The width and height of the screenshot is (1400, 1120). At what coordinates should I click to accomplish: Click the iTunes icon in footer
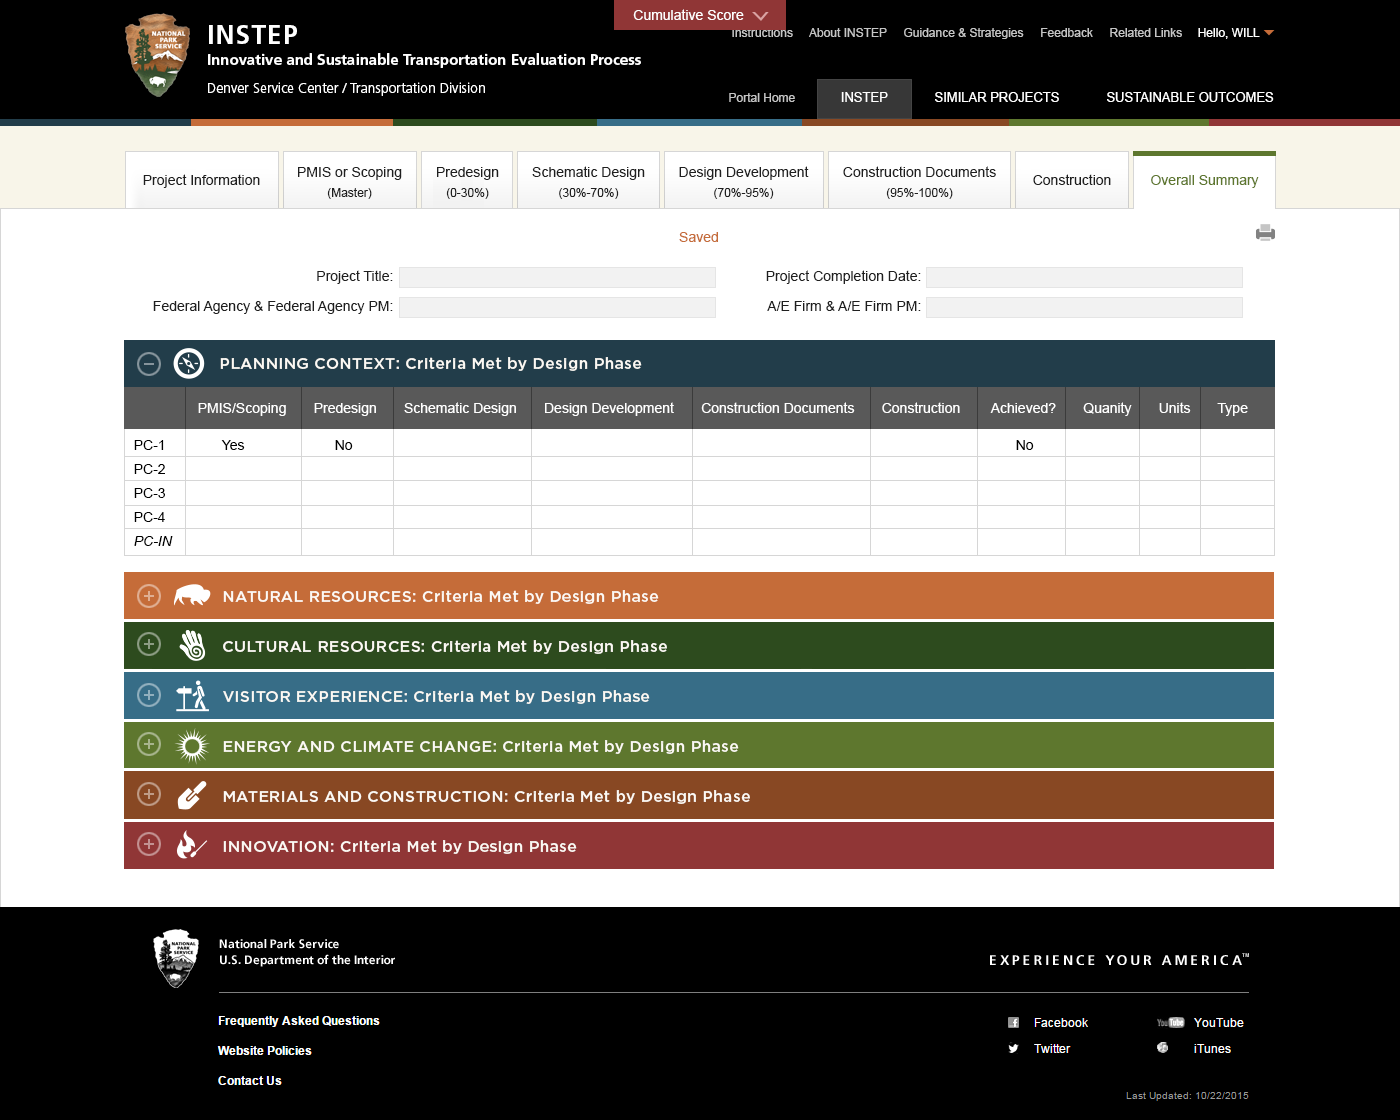click(1162, 1048)
